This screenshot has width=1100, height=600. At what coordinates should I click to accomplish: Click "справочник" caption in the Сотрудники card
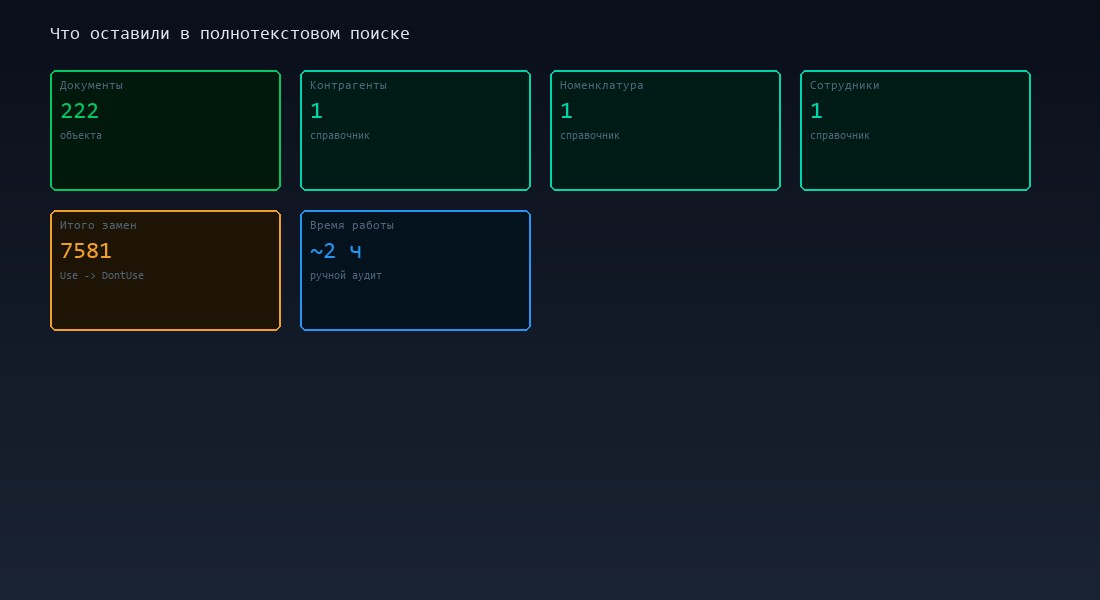(x=840, y=136)
